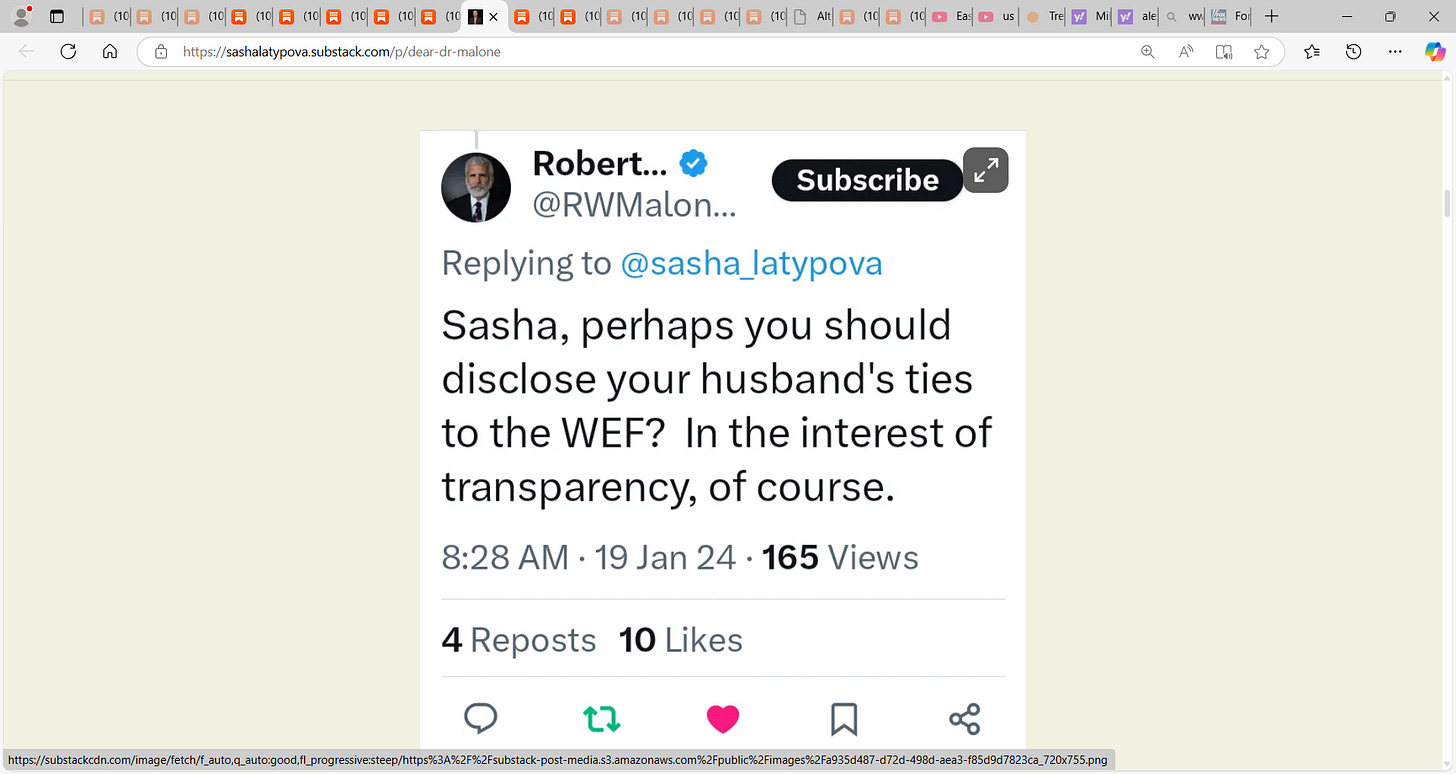Viewport: 1456px width, 774px height.
Task: Open the profile avatar menu
Action: pyautogui.click(x=20, y=16)
